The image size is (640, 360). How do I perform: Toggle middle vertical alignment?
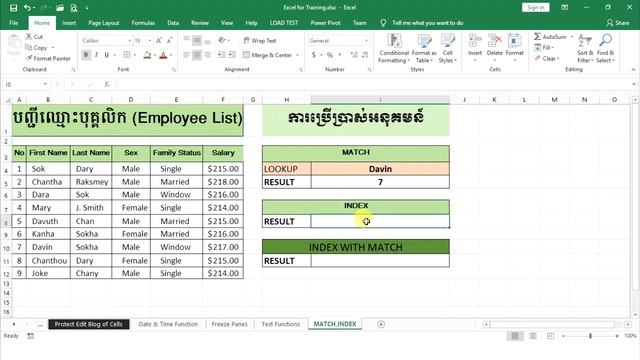point(197,40)
